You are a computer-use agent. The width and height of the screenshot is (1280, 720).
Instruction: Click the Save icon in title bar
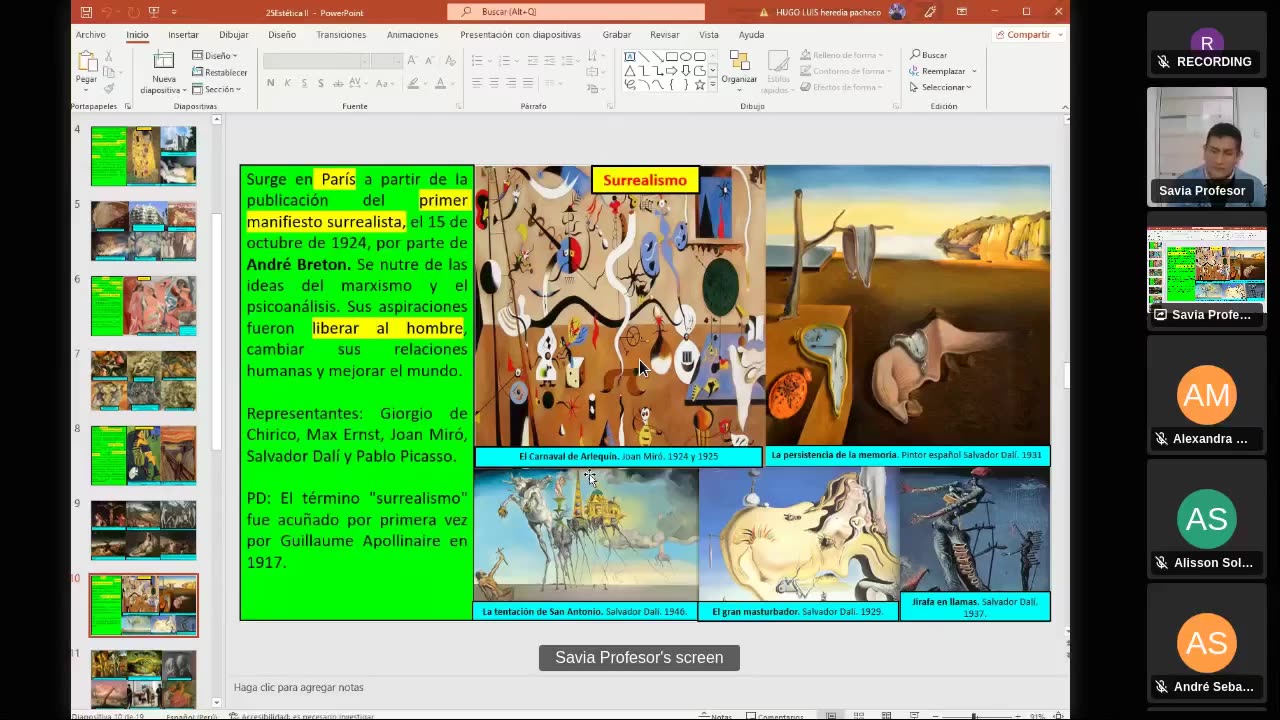(x=86, y=12)
